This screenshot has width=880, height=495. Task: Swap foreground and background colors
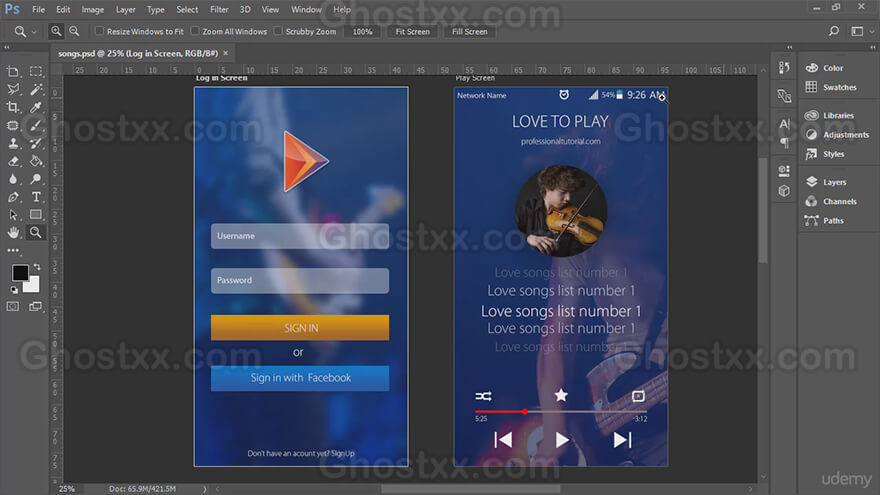click(37, 267)
